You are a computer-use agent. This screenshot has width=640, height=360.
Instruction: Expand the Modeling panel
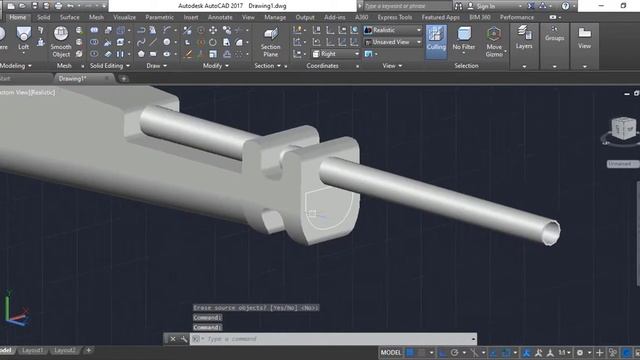16,66
